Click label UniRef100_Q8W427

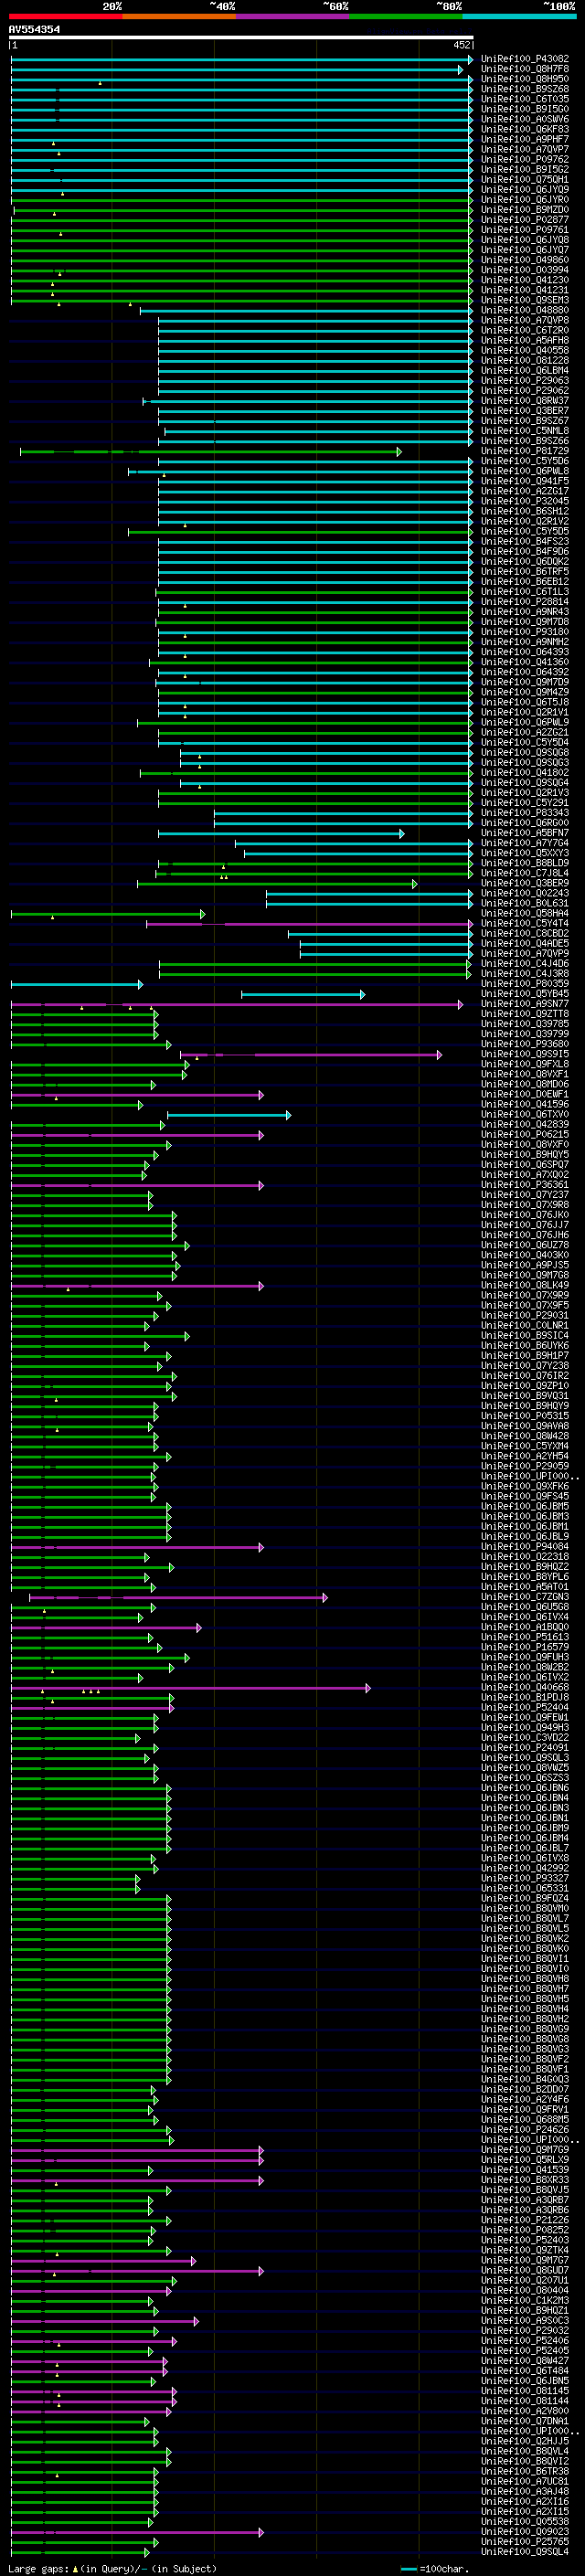click(x=525, y=2360)
